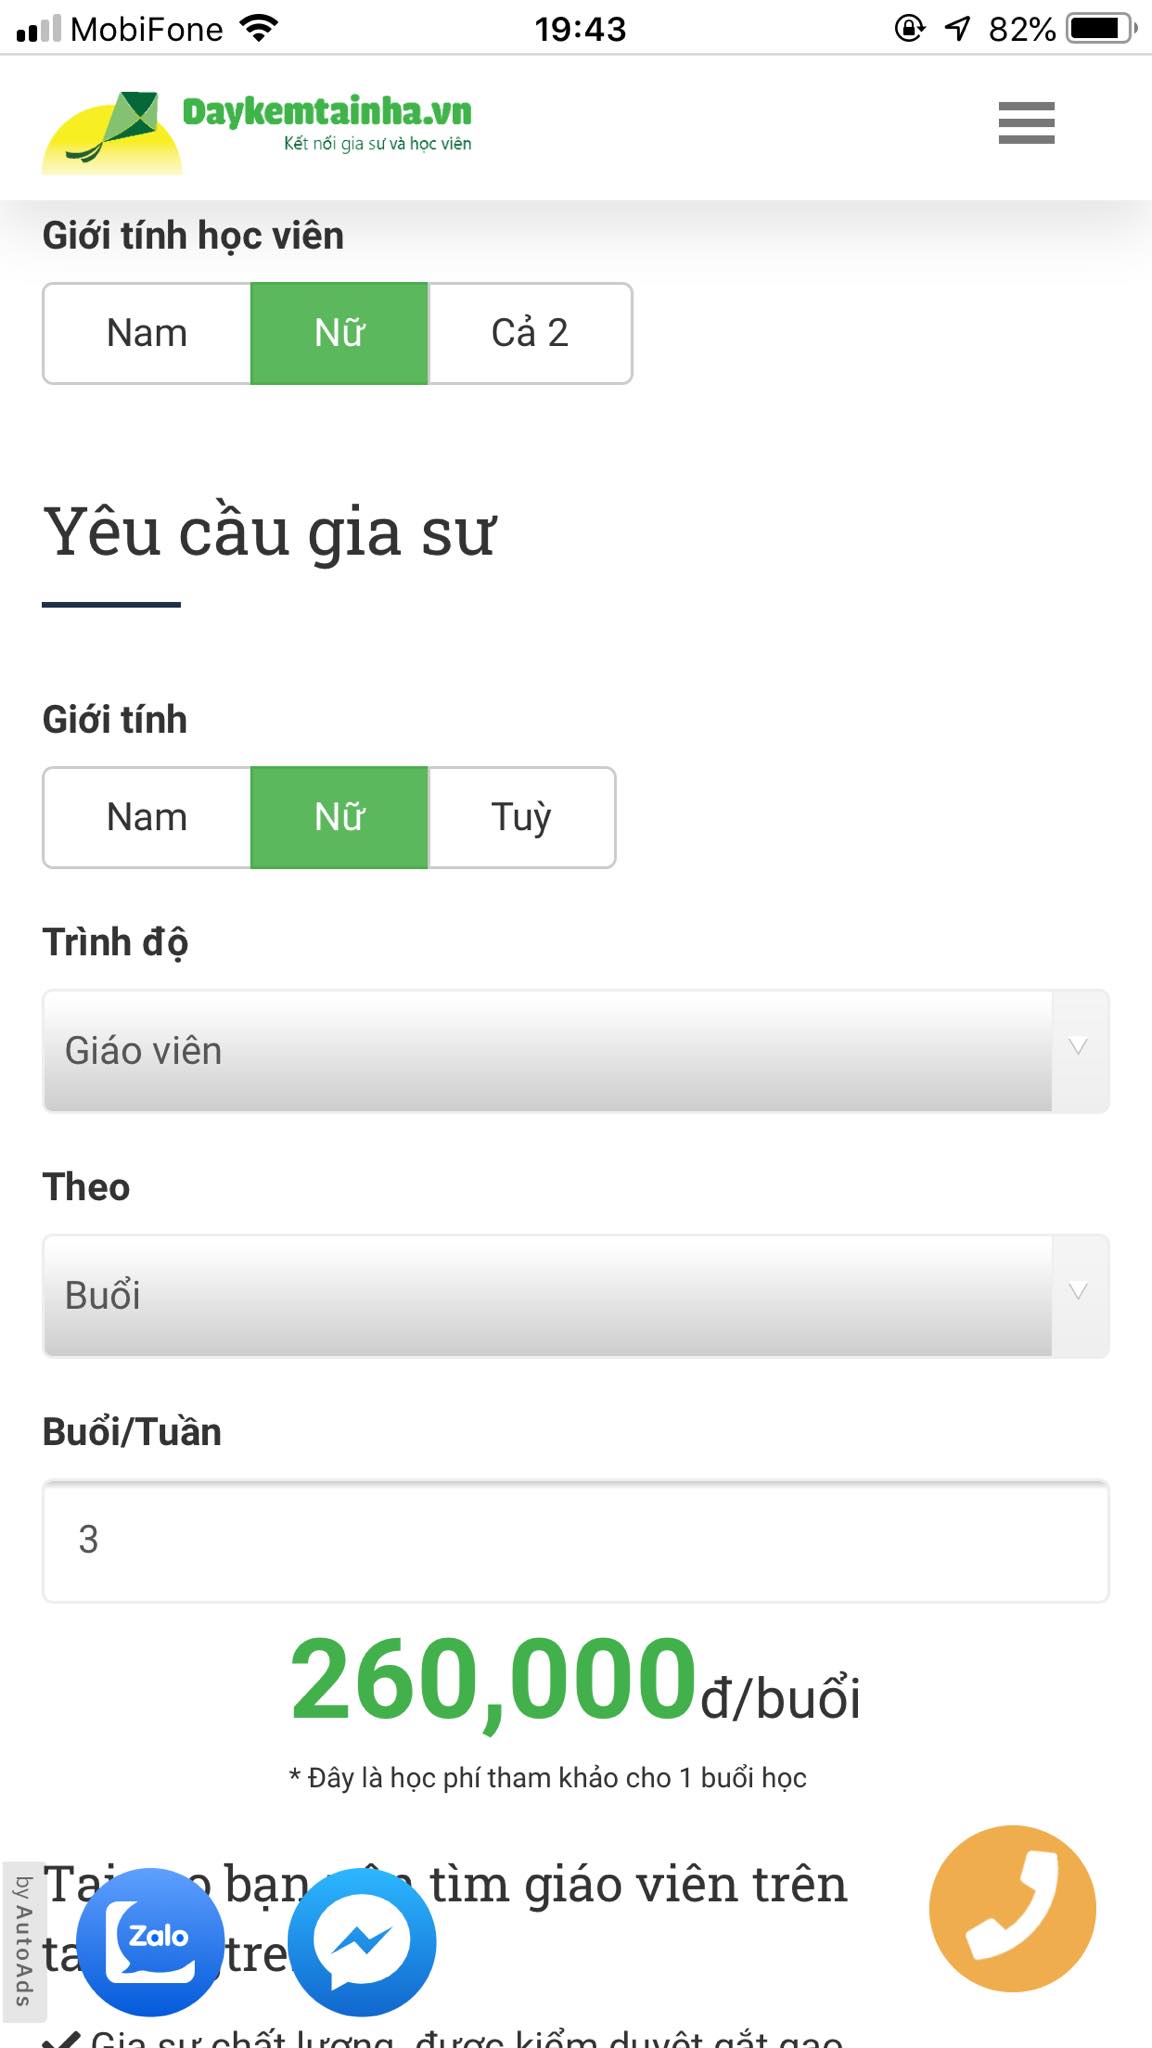This screenshot has height=2048, width=1152.
Task: Choose Tuỳ for tutor gender
Action: (521, 817)
